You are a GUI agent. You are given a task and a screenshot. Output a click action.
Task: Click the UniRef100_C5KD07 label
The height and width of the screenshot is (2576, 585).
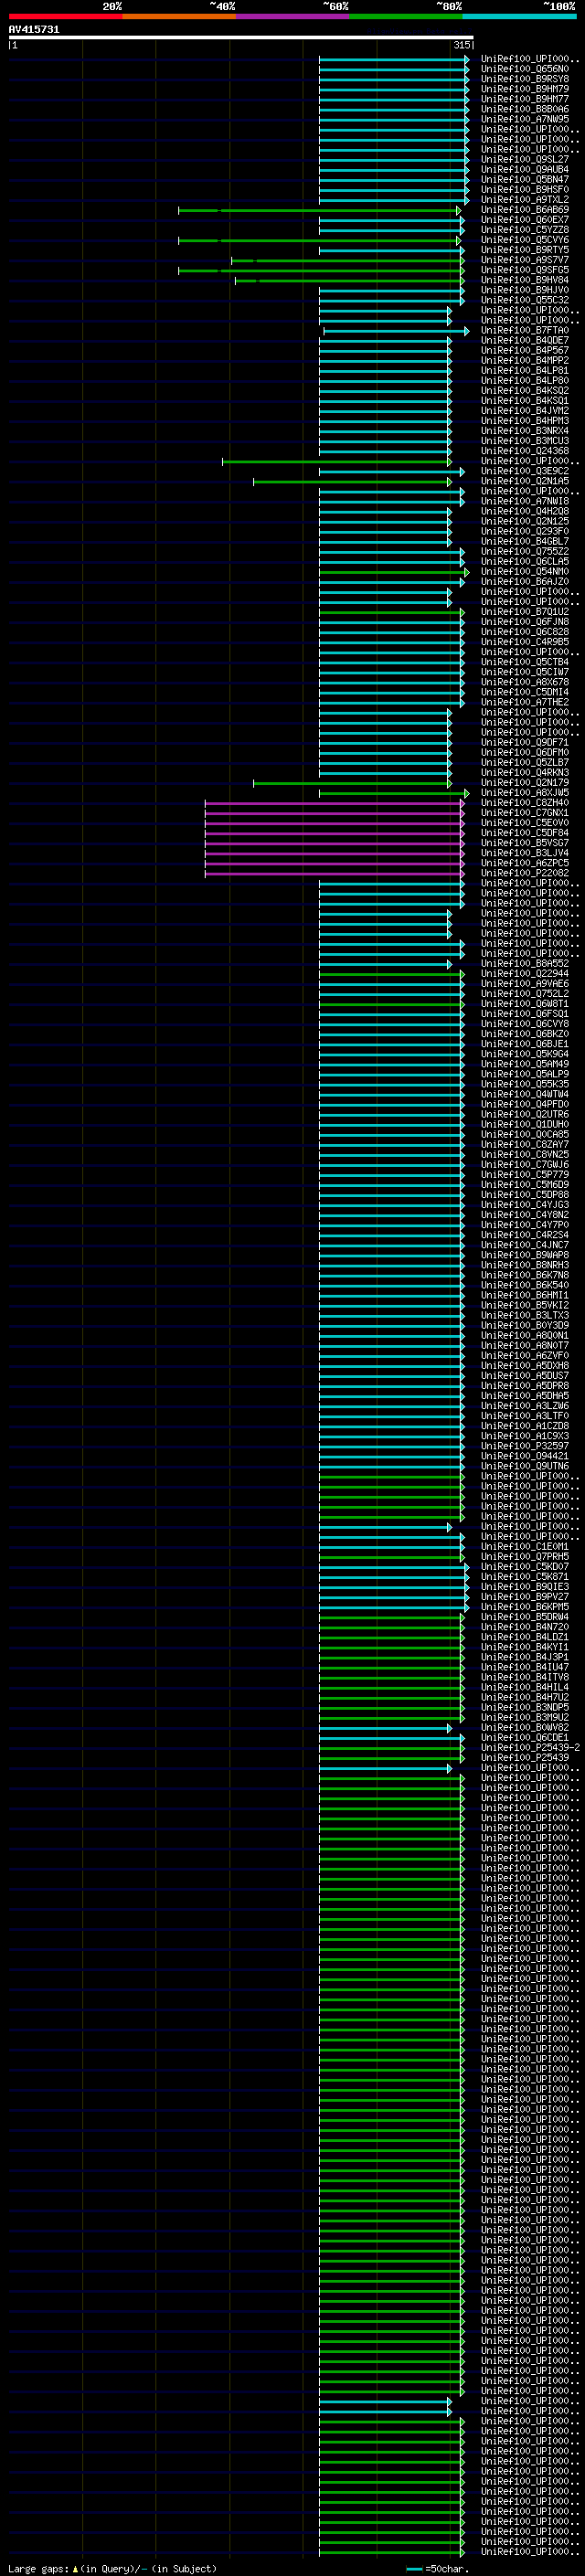[525, 1566]
